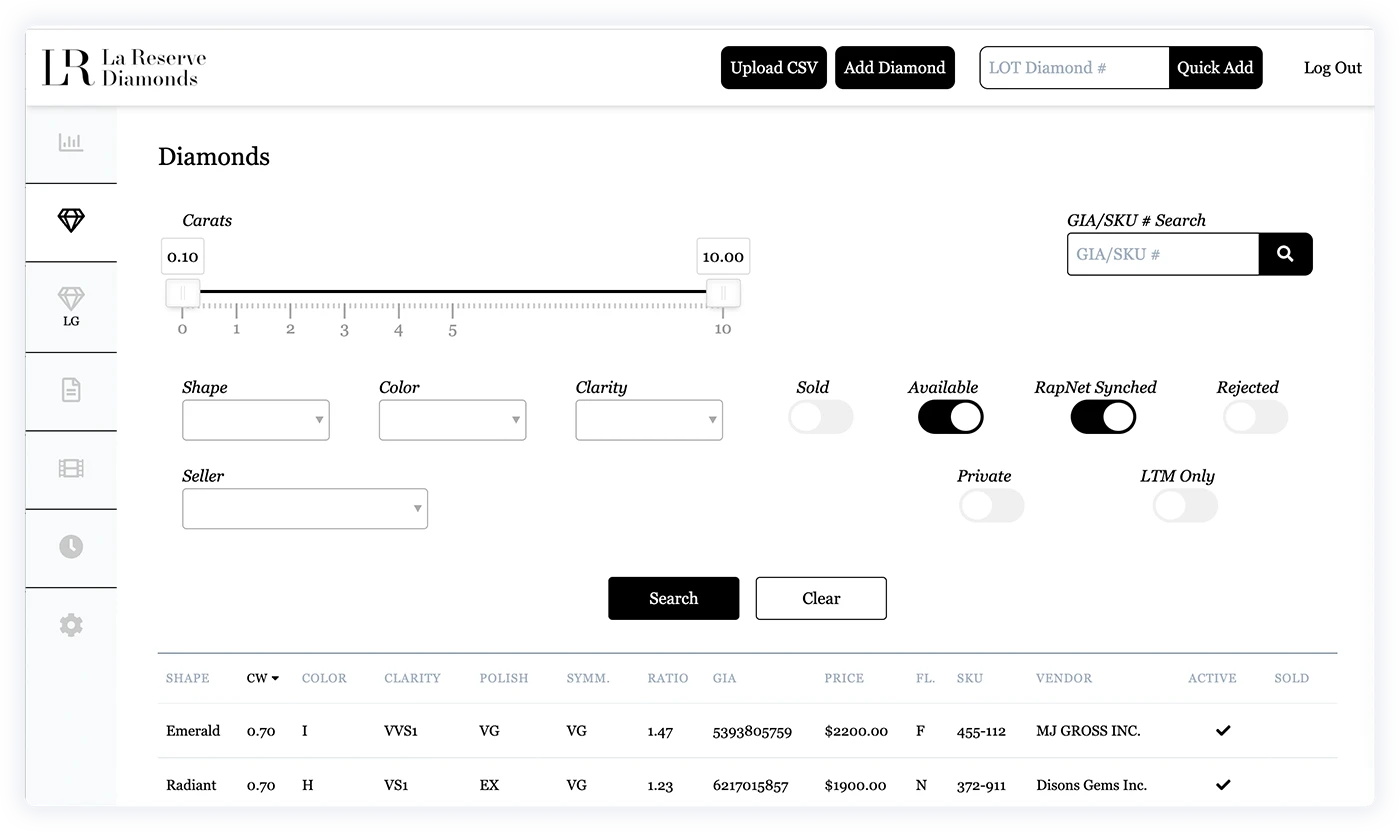Screen dimensions: 1400x832
Task: Expand the Shape dropdown
Action: [256, 420]
